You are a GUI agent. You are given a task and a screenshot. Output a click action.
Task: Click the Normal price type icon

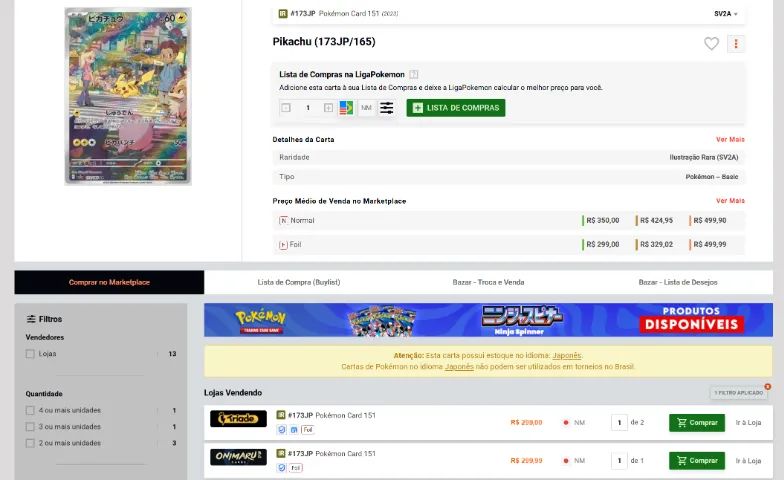point(284,220)
